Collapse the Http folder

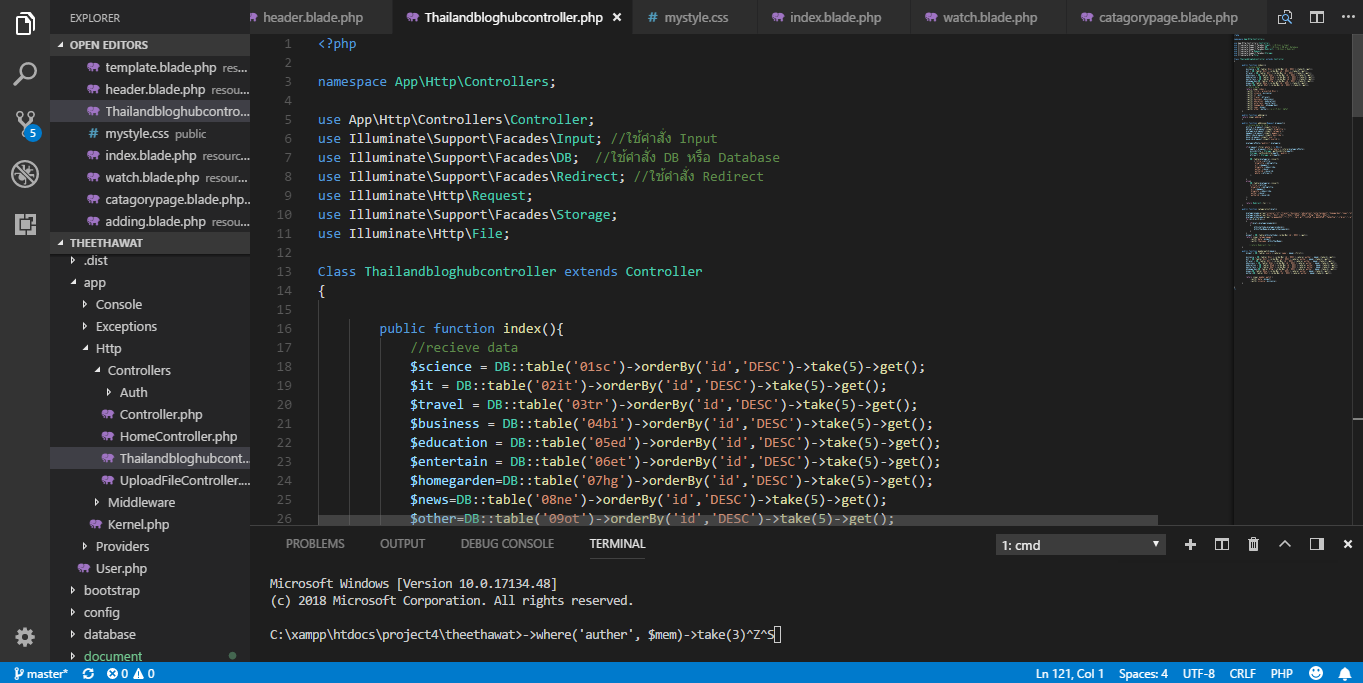coord(150,348)
